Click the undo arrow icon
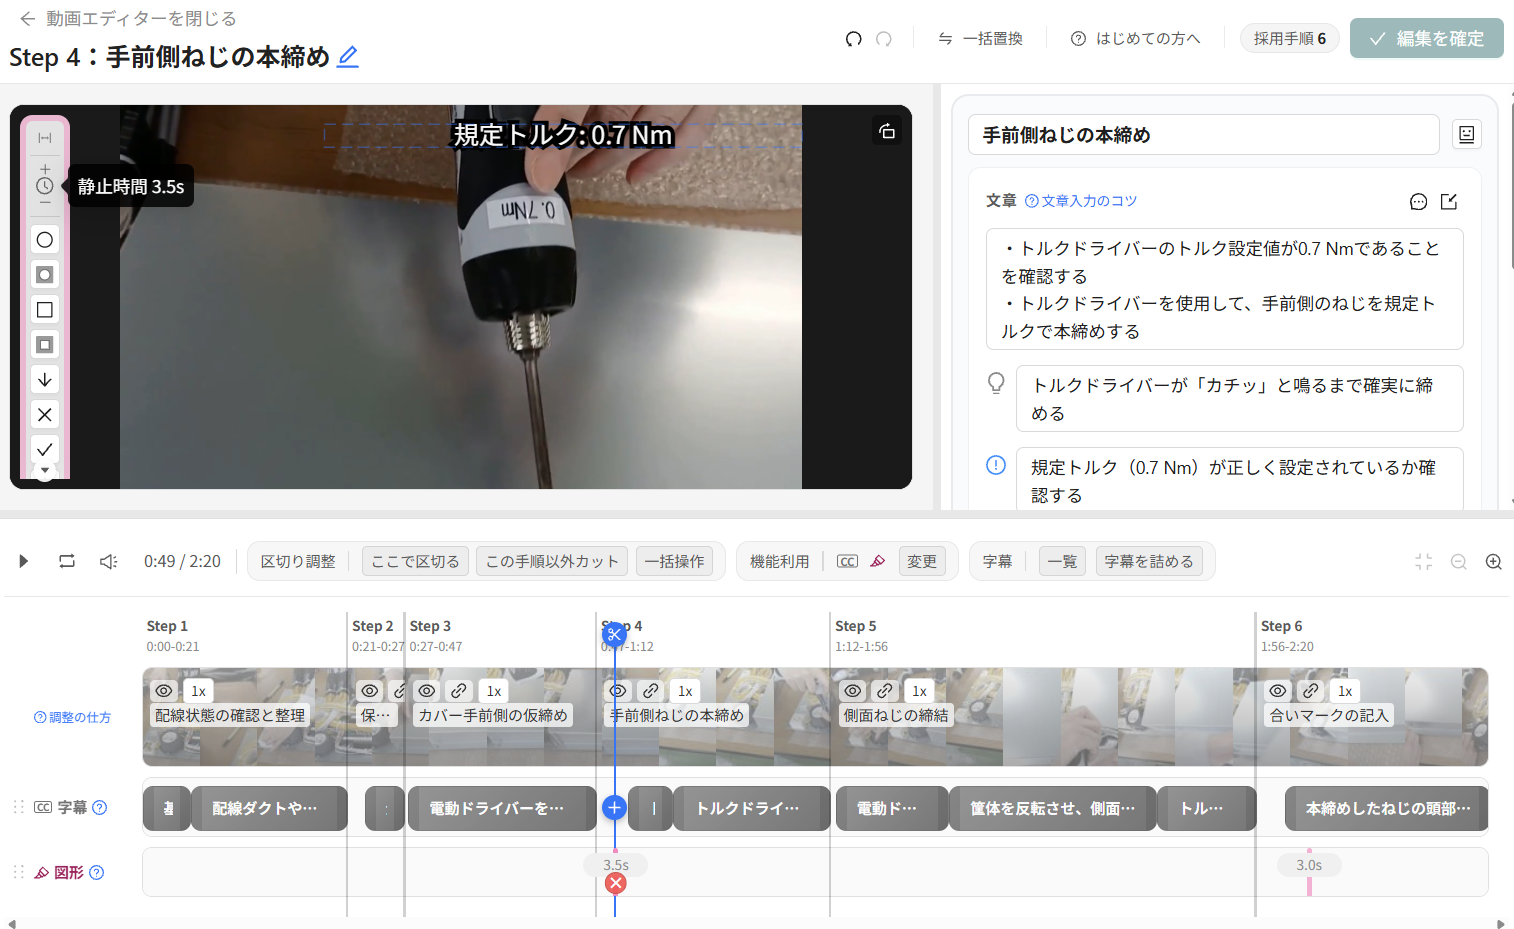The image size is (1514, 929). pyautogui.click(x=853, y=39)
